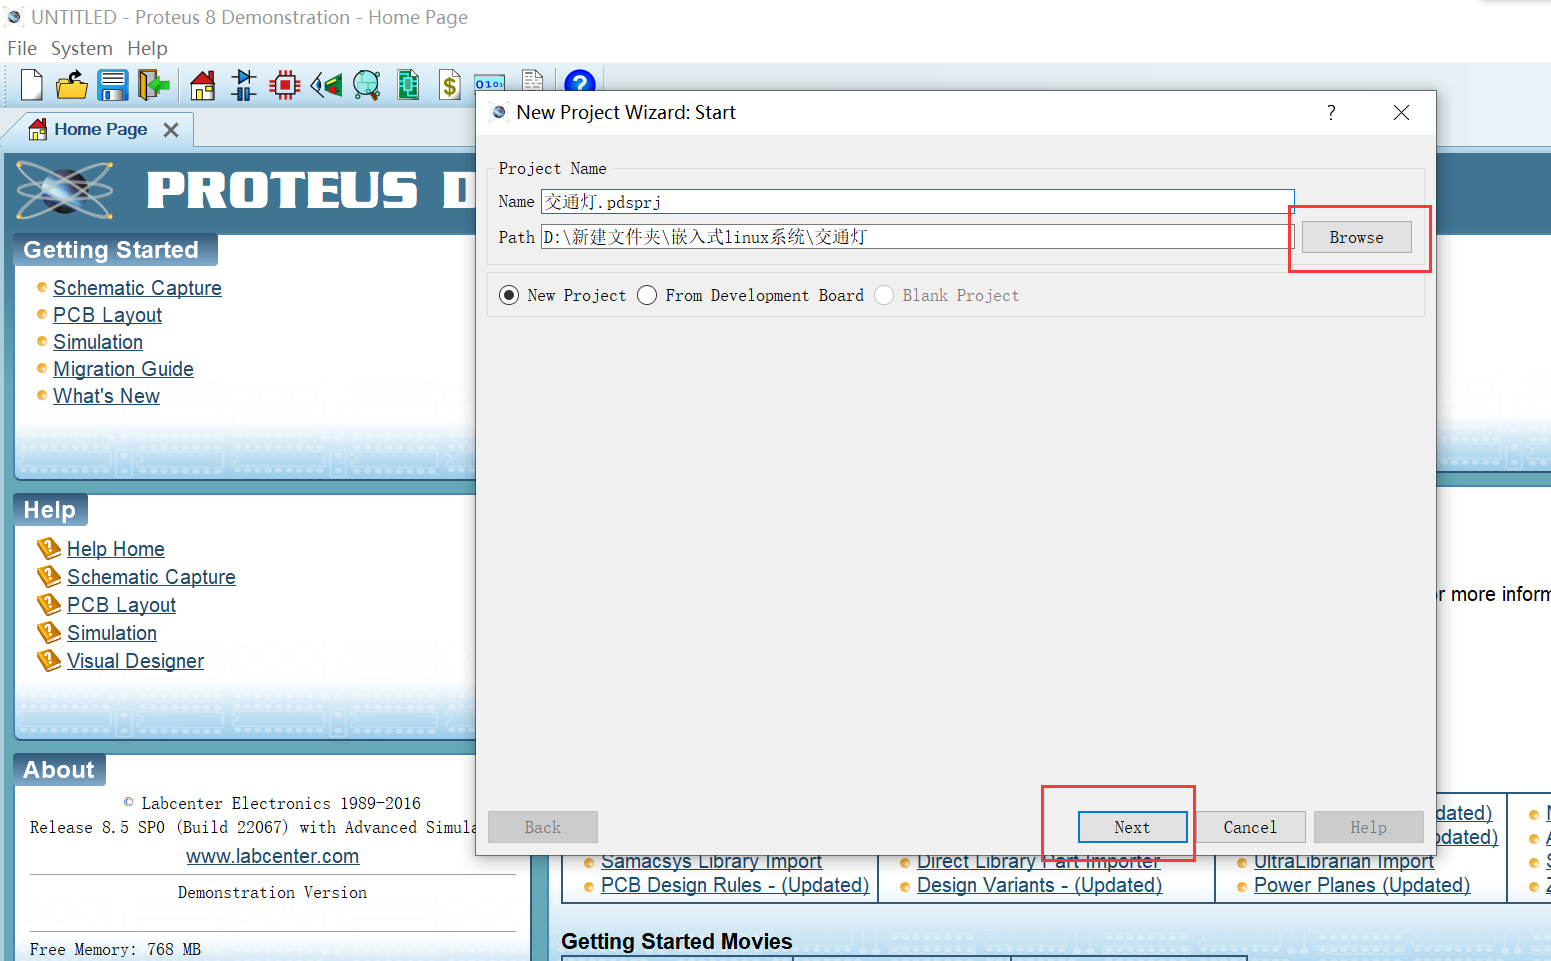This screenshot has height=961, width=1551.
Task: Launch the 3D Visualizer icon
Action: pyautogui.click(x=326, y=85)
